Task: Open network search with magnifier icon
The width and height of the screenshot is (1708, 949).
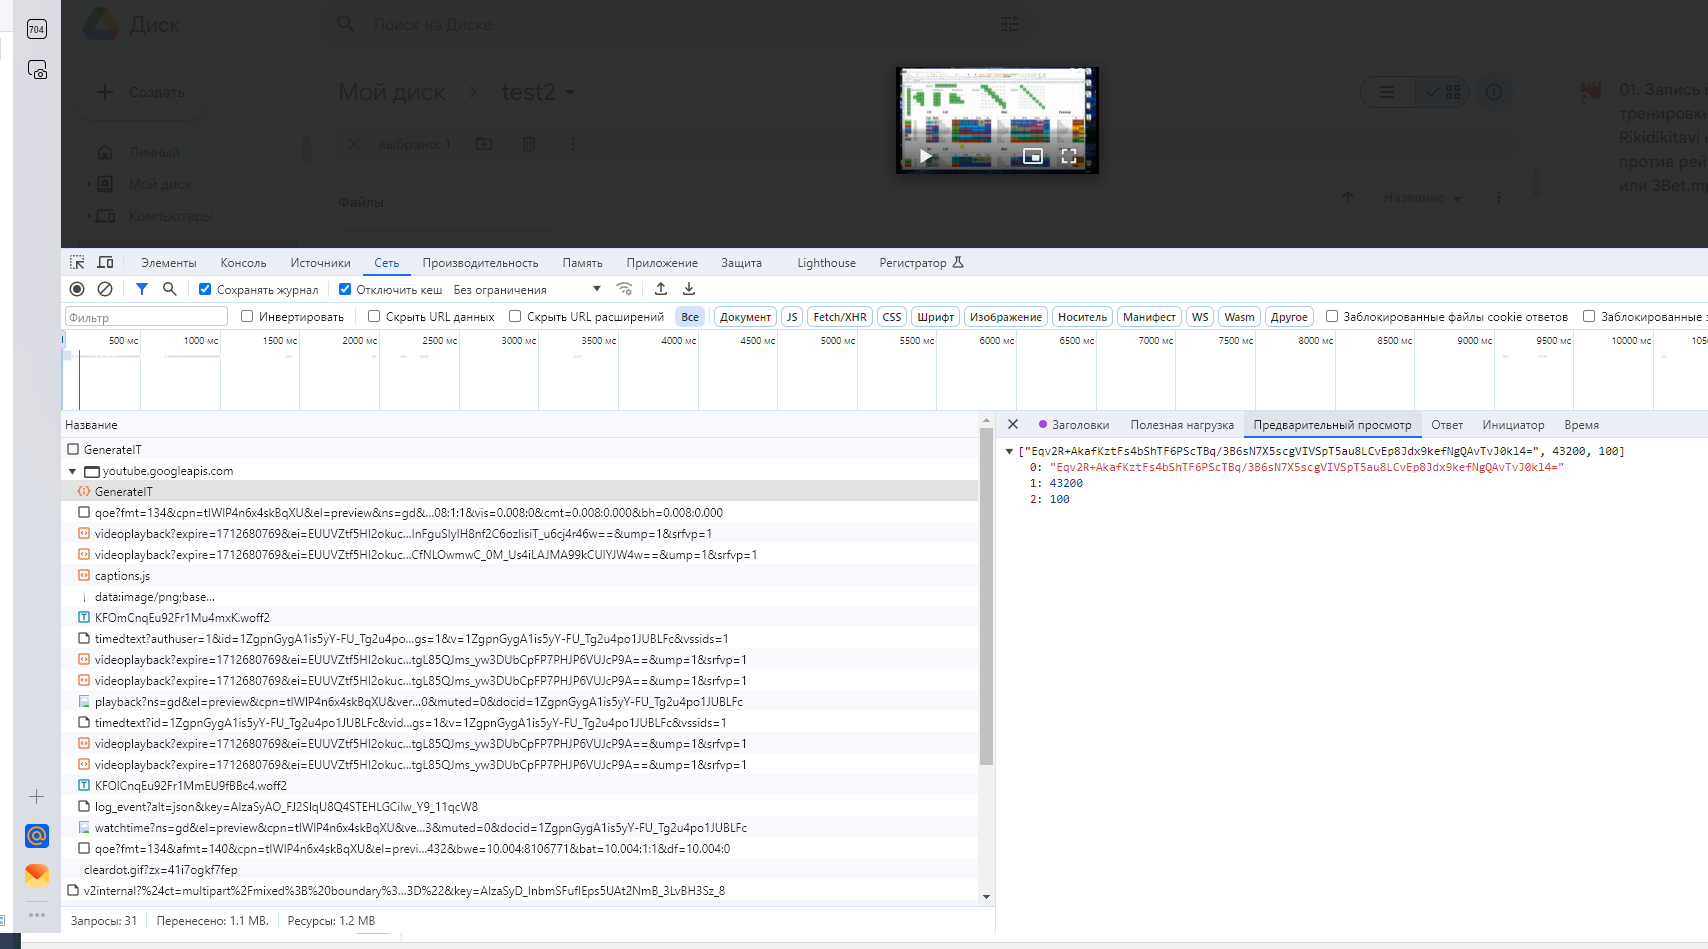Action: pyautogui.click(x=170, y=289)
